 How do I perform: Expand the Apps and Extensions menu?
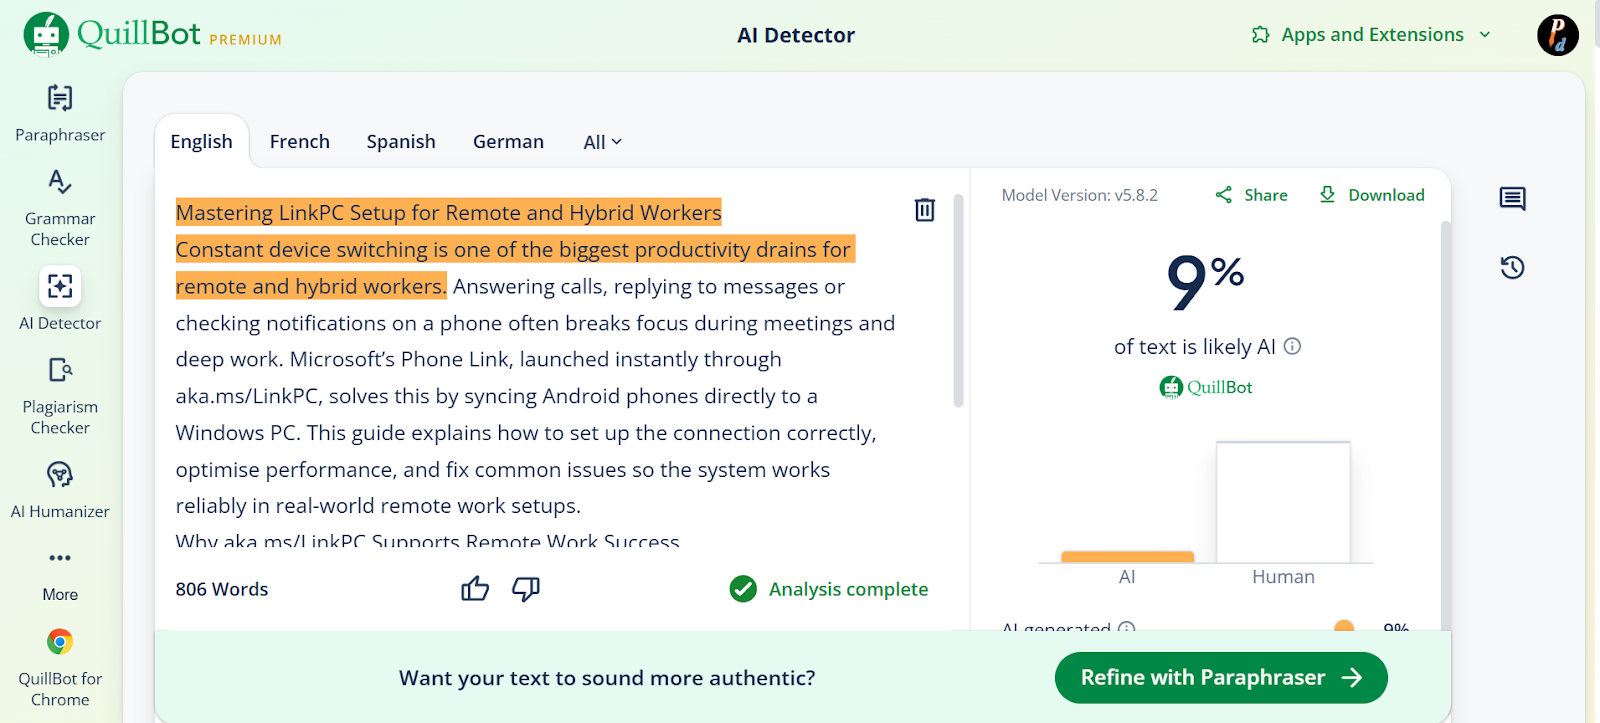pyautogui.click(x=1372, y=35)
